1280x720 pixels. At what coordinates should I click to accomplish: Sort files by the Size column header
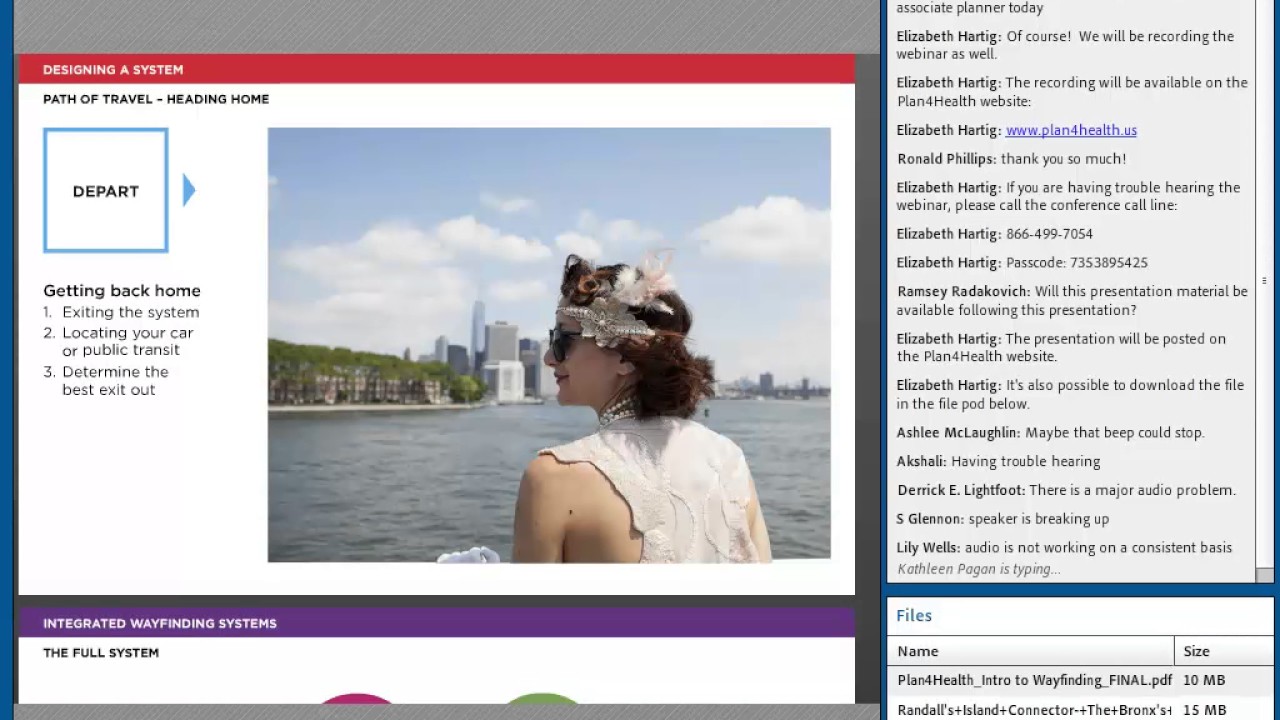[1224, 651]
